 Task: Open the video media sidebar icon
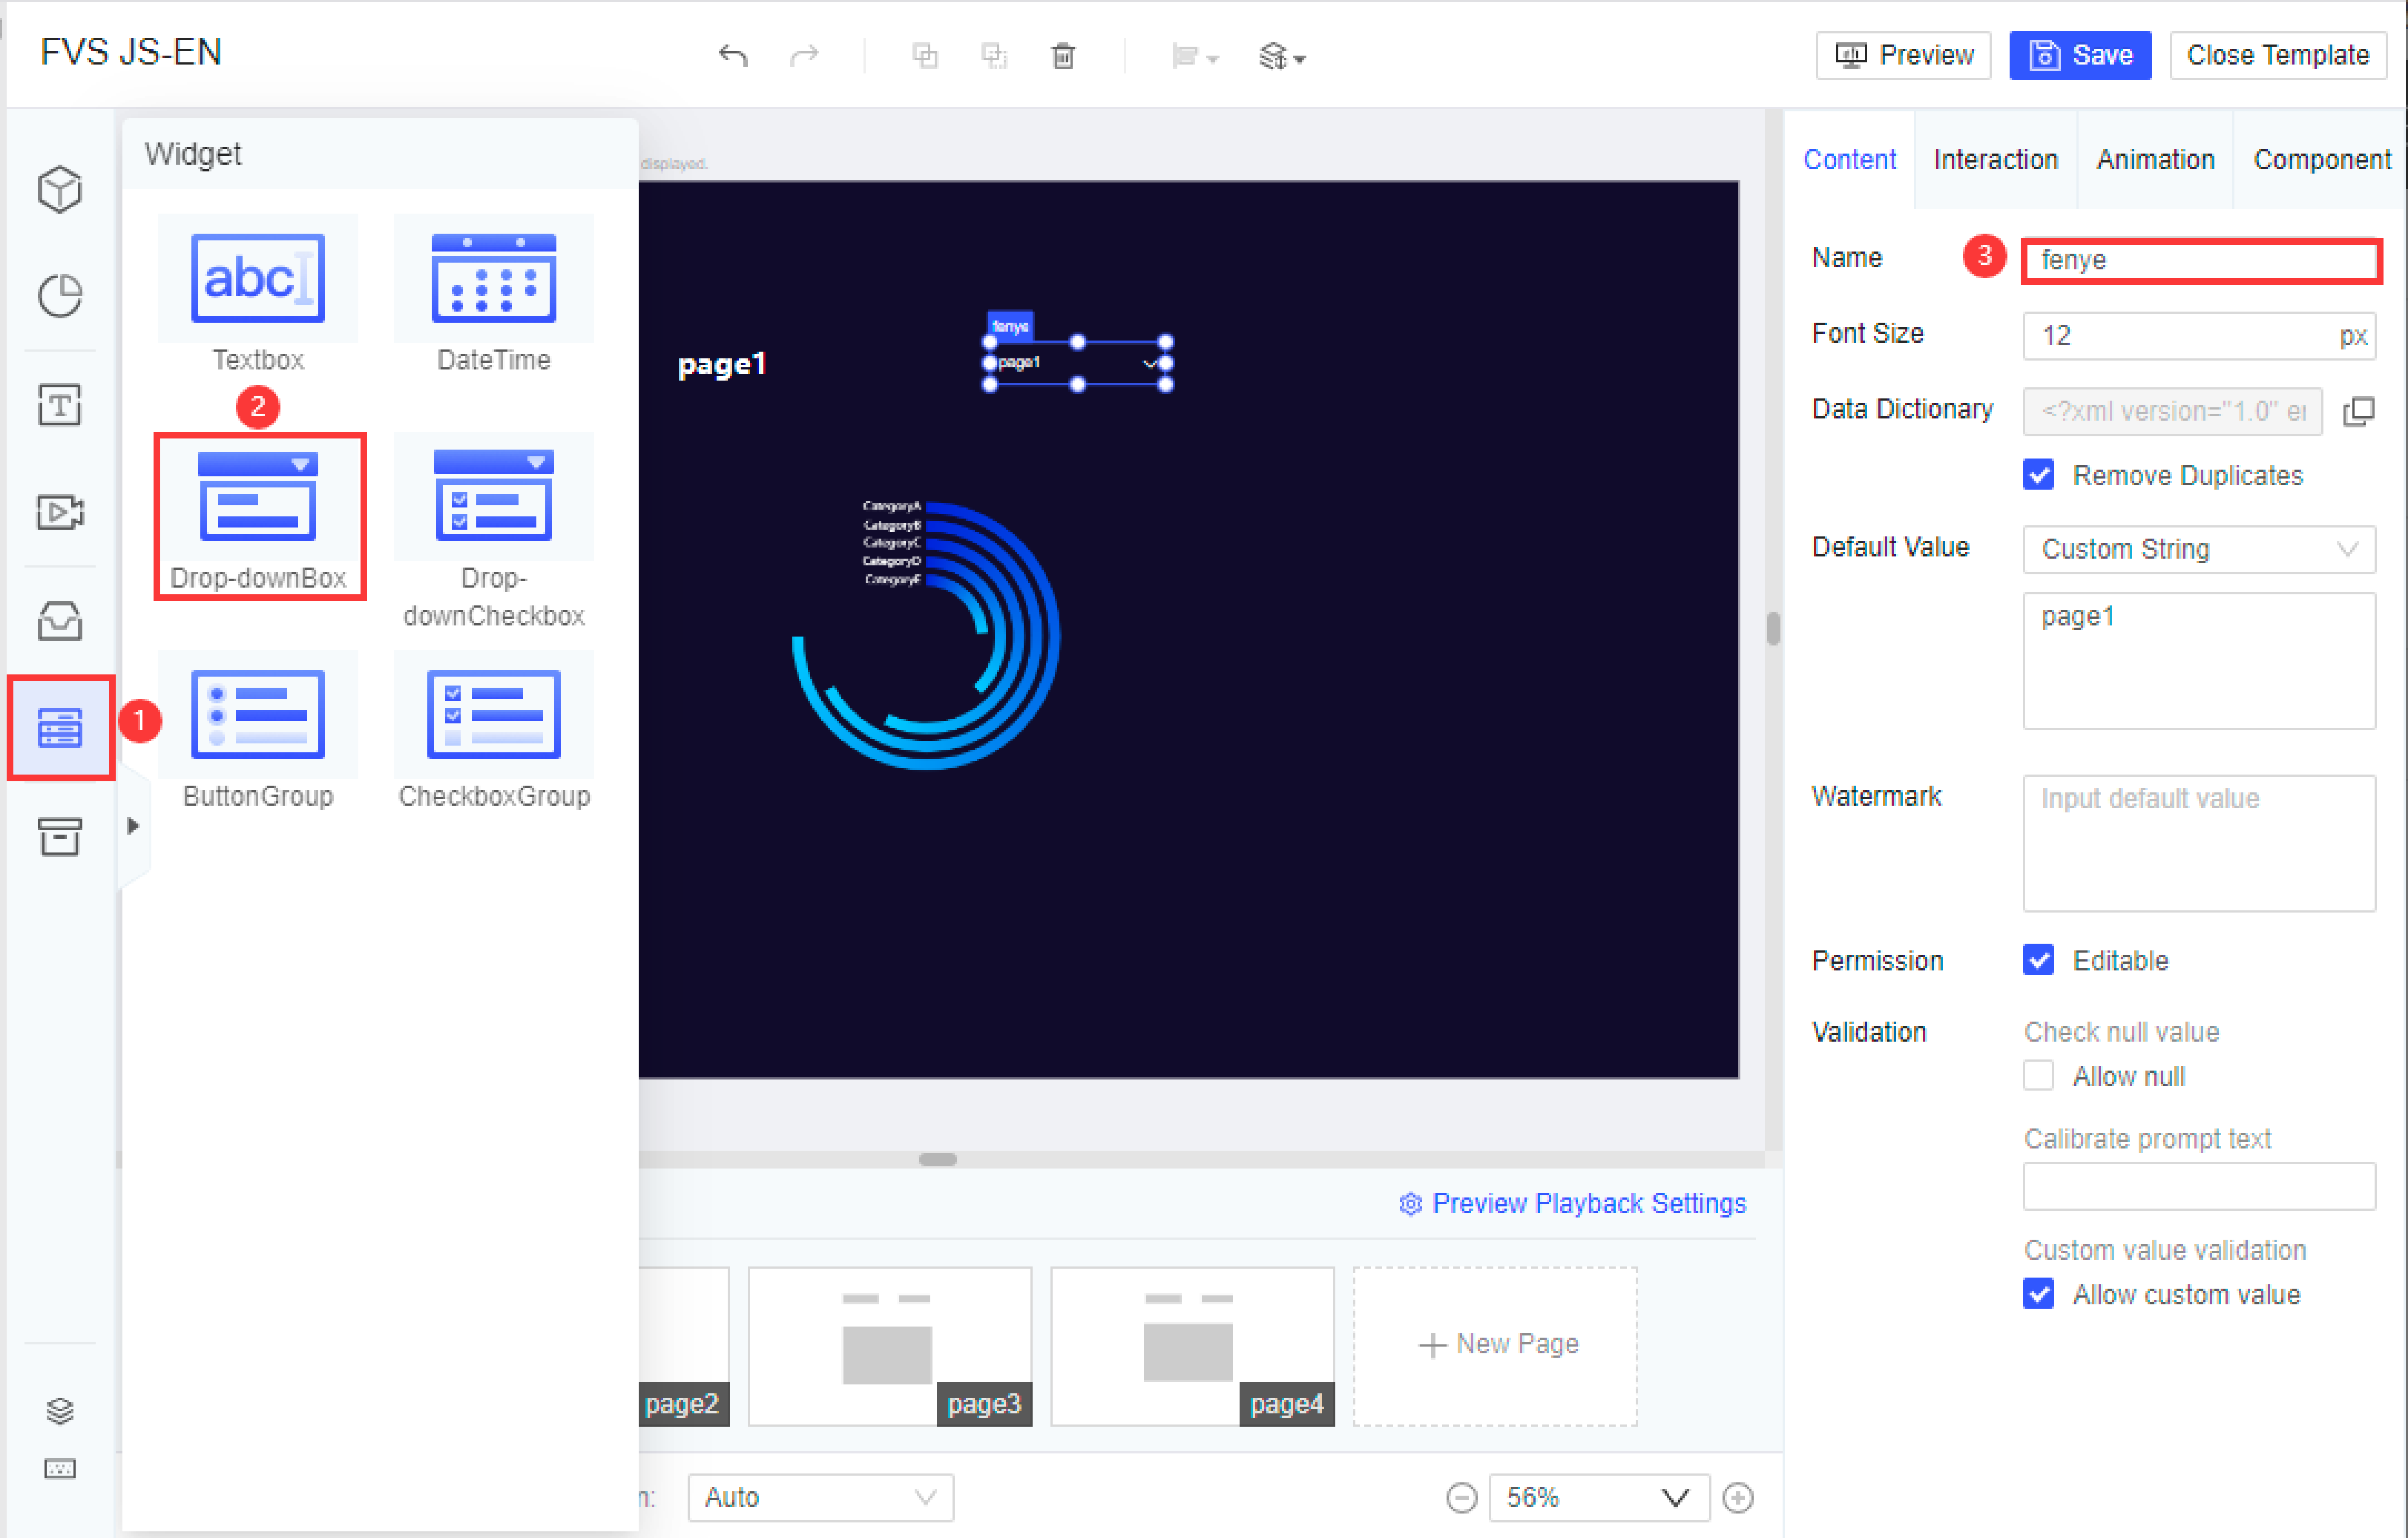pos(60,512)
